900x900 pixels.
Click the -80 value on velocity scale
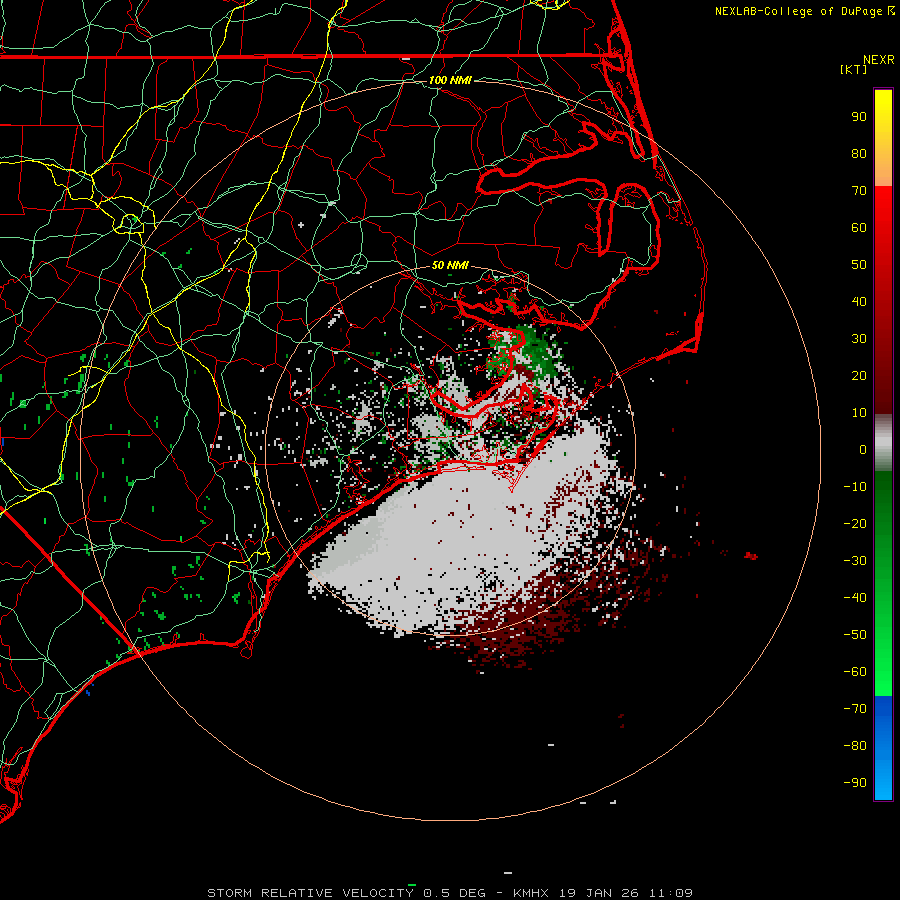coord(855,746)
